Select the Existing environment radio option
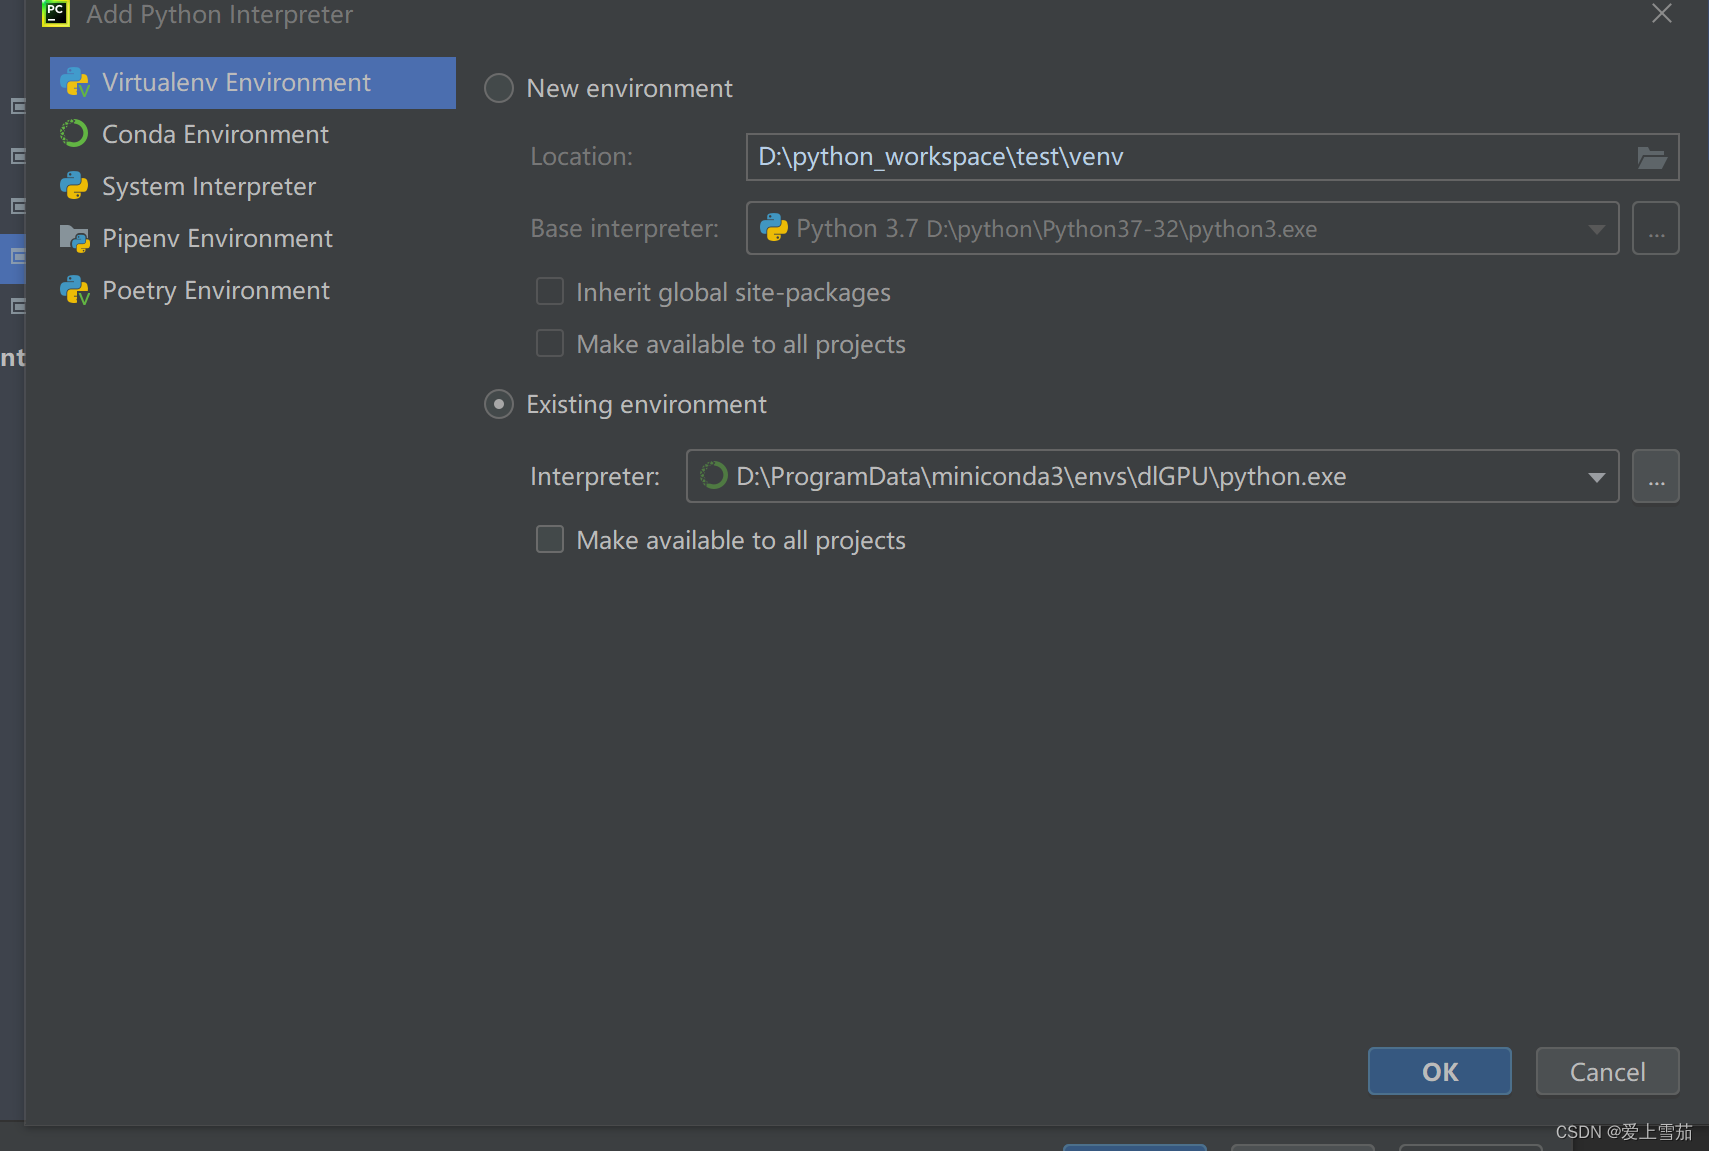The width and height of the screenshot is (1709, 1151). [x=499, y=404]
